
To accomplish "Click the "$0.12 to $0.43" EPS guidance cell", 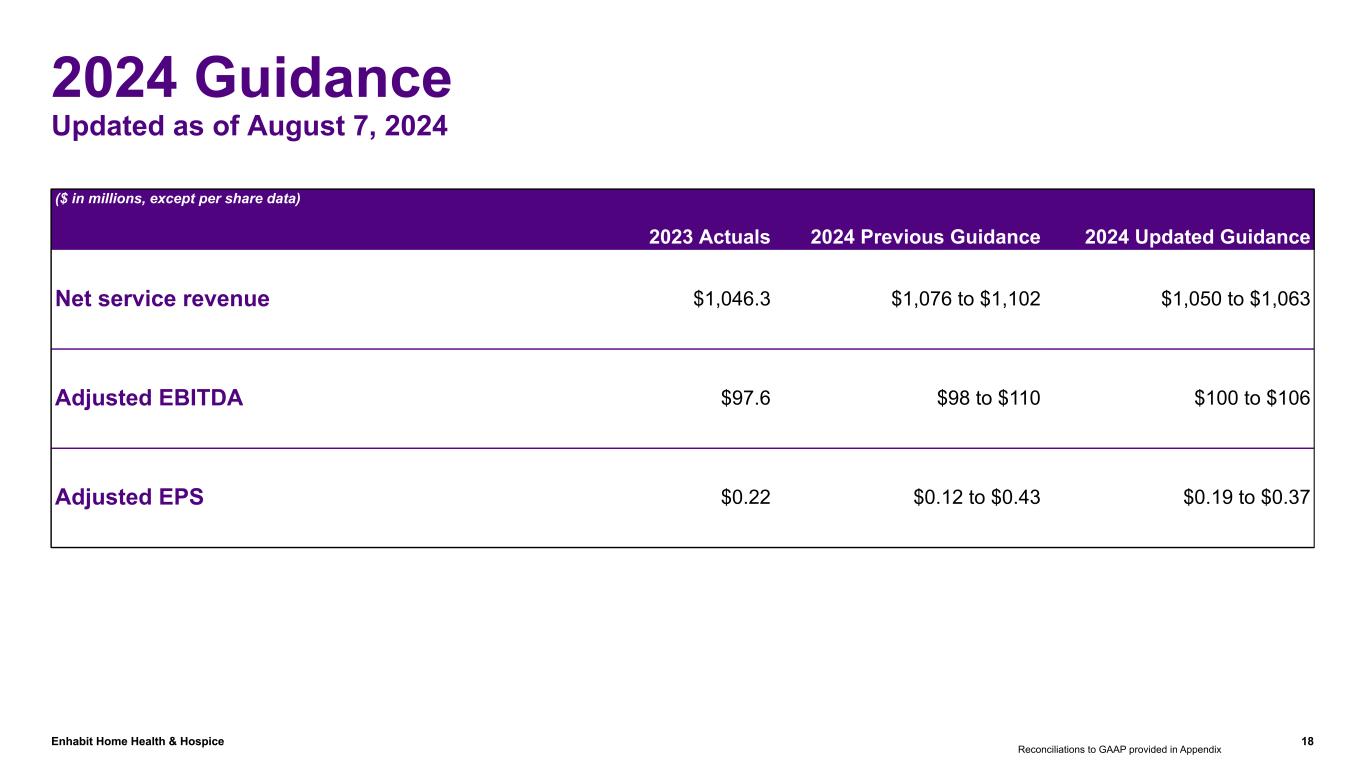I will (x=976, y=497).
